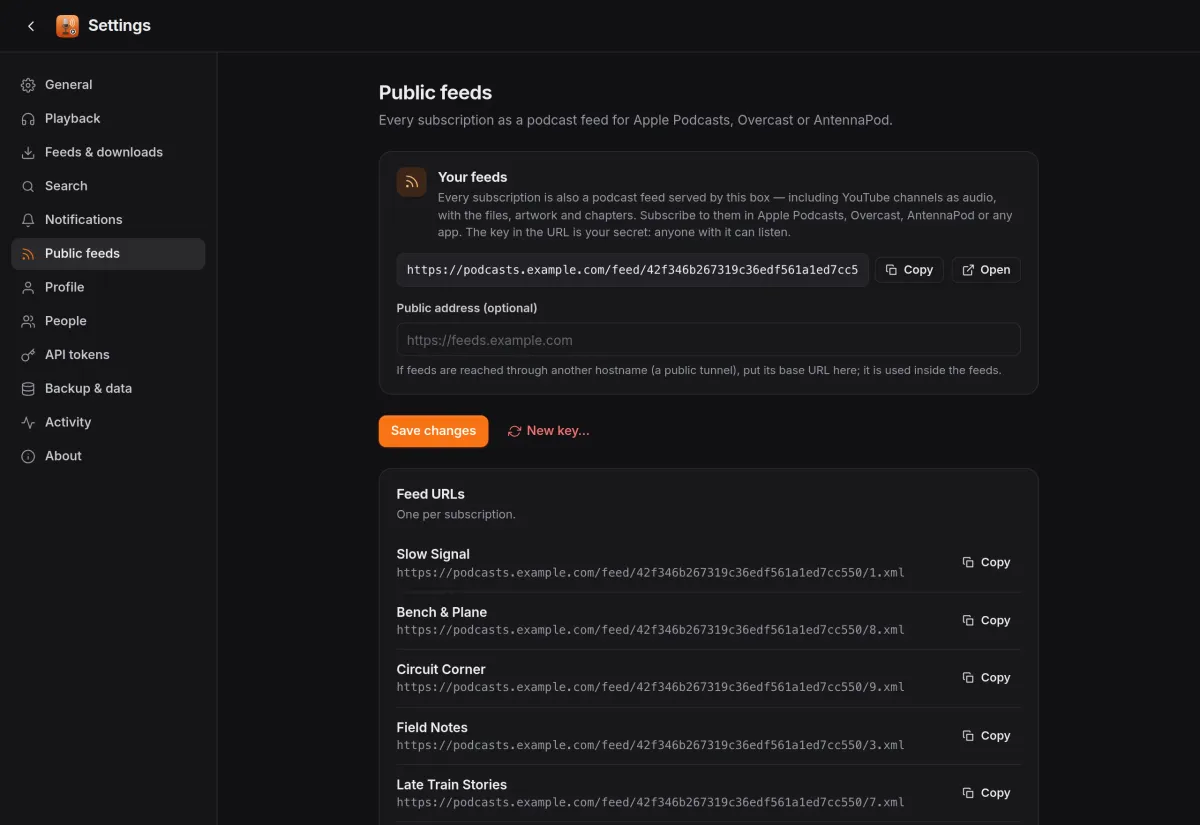The image size is (1200, 825).
Task: Click the Late Train Stories title
Action: pyautogui.click(x=452, y=785)
